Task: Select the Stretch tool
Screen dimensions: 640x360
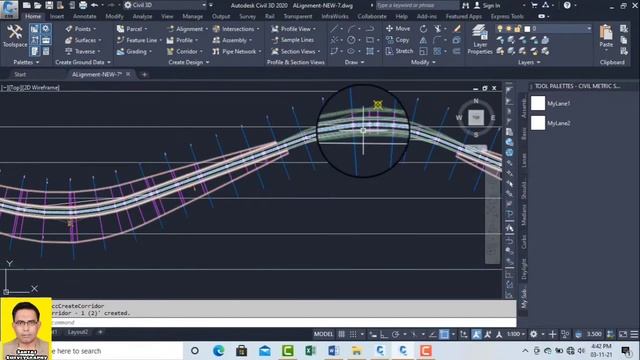Action: coord(400,51)
